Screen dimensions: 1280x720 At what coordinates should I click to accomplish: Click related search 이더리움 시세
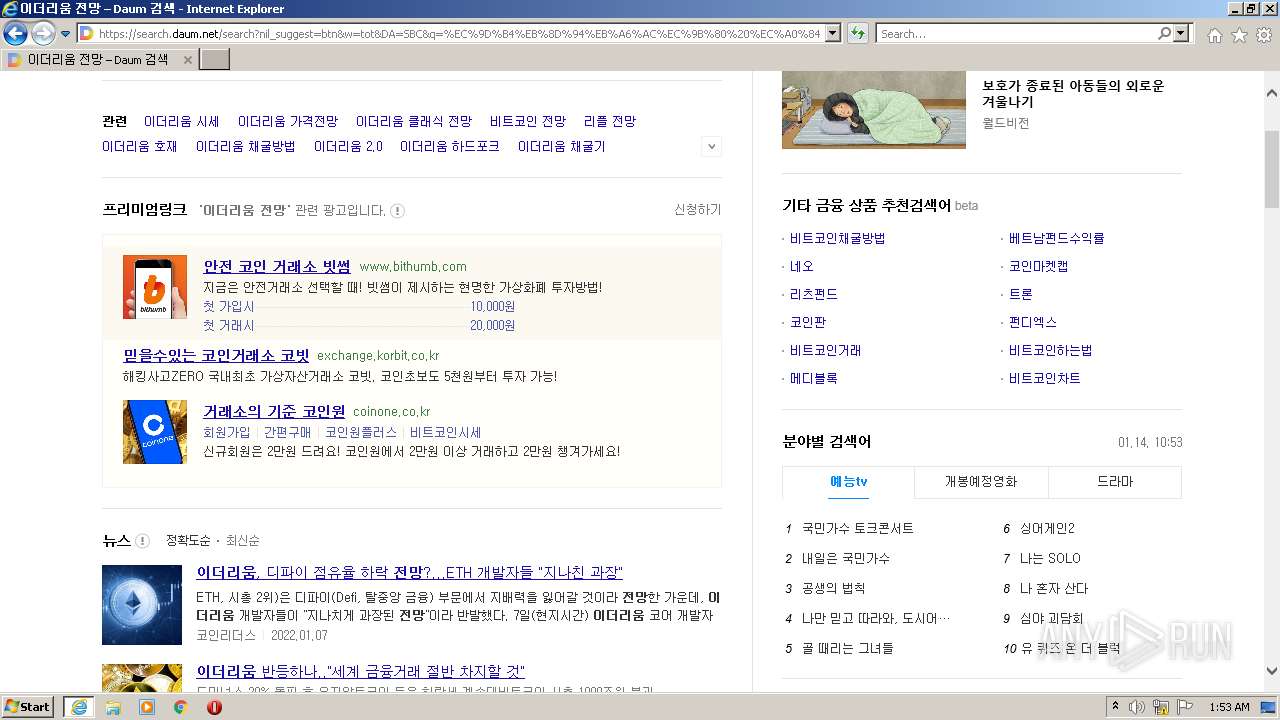click(181, 122)
